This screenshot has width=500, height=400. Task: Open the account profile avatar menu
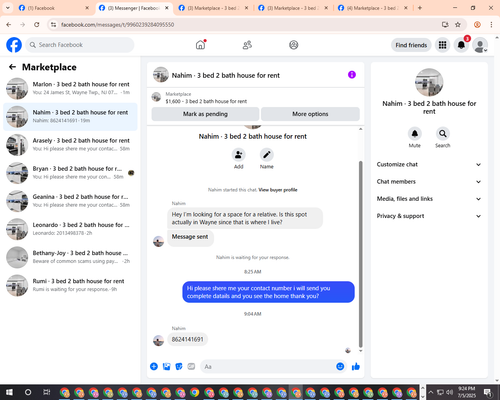point(480,45)
